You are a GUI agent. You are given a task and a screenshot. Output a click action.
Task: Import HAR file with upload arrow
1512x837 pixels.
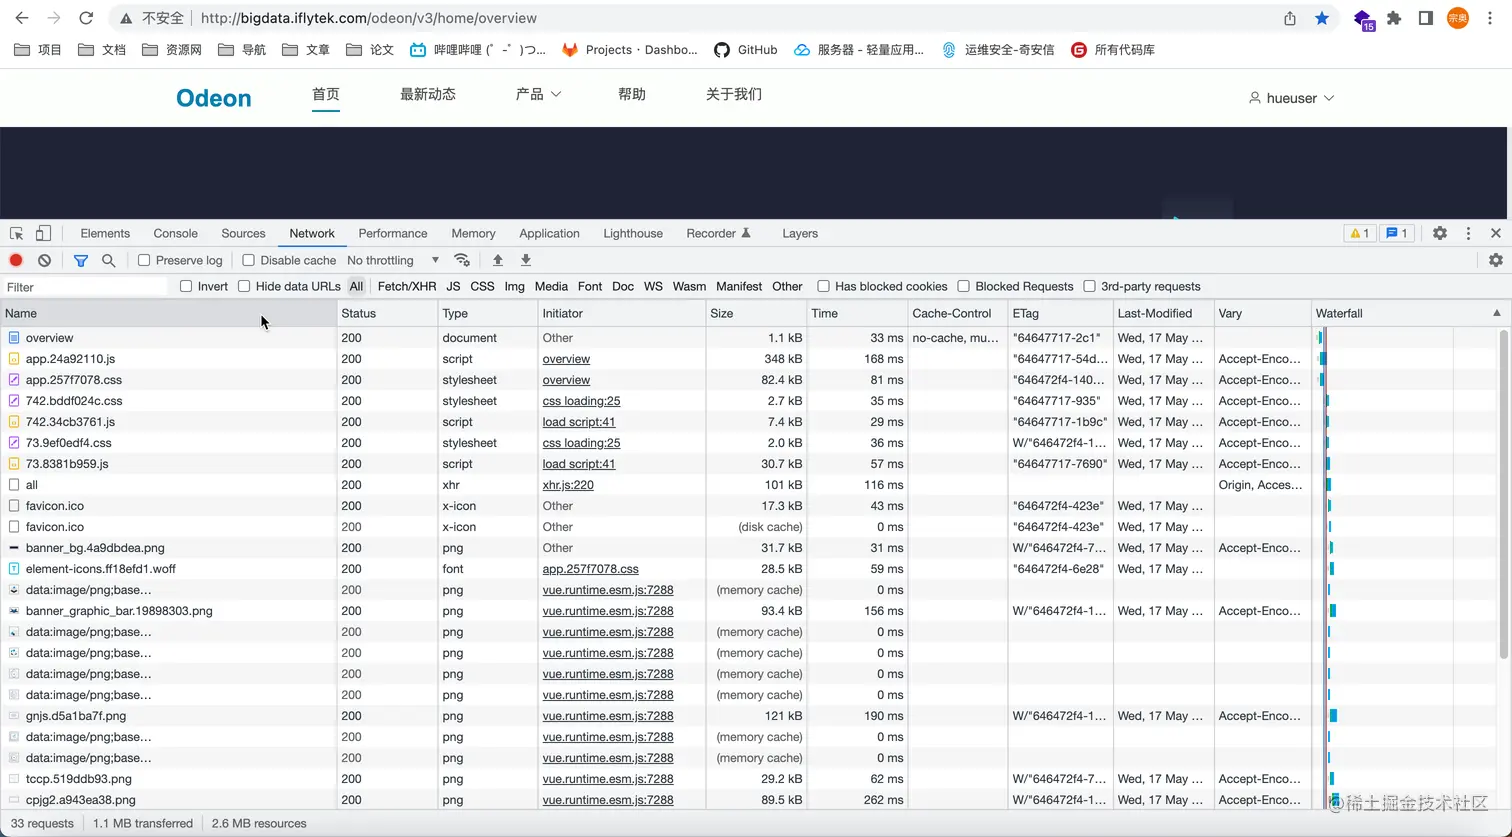tap(497, 260)
